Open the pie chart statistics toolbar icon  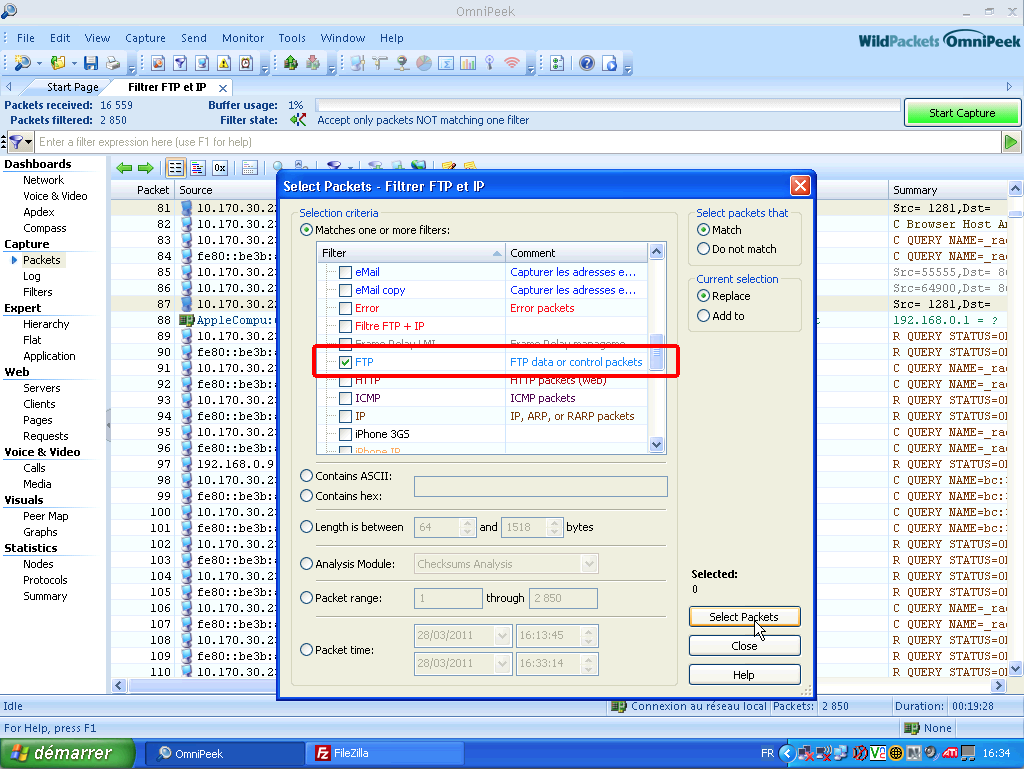(424, 63)
